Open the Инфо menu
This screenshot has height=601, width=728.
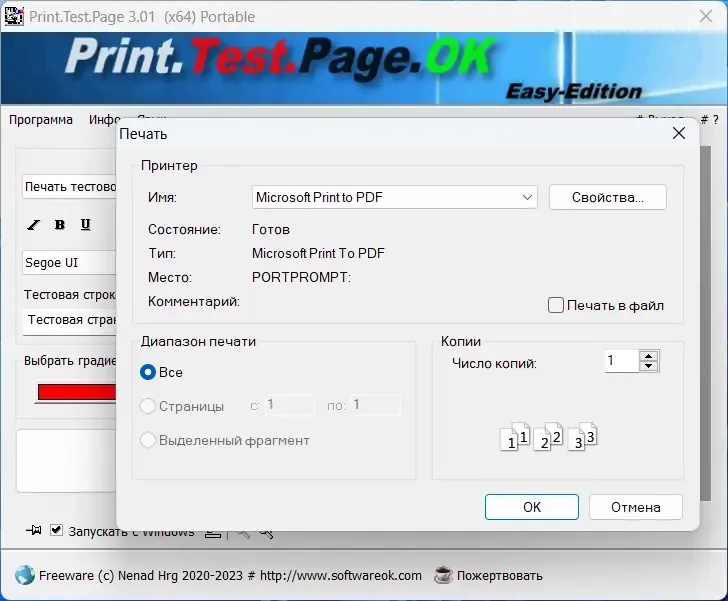(x=105, y=120)
